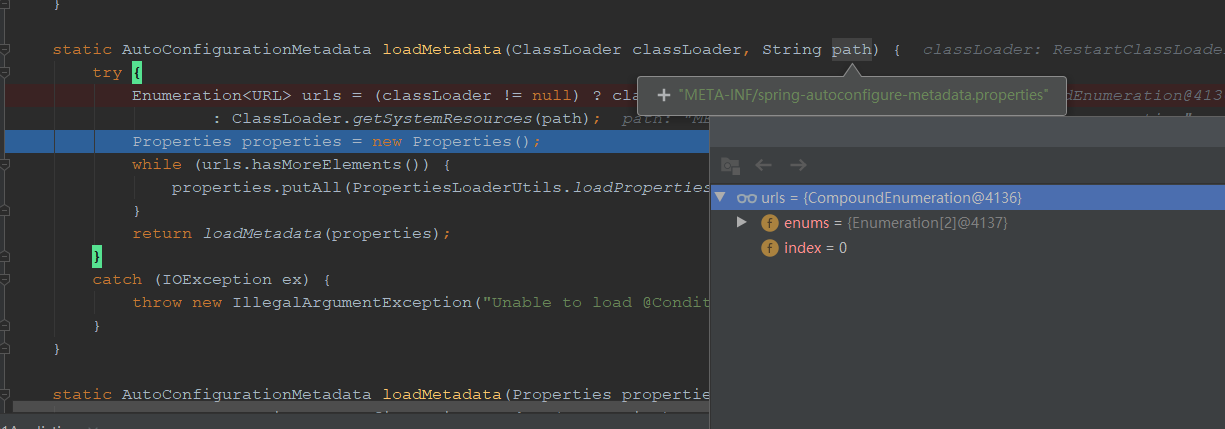Screen dimensions: 1225x429
Task: Select the urls = {CompoundEnumeration@4136} row
Action: 967,198
